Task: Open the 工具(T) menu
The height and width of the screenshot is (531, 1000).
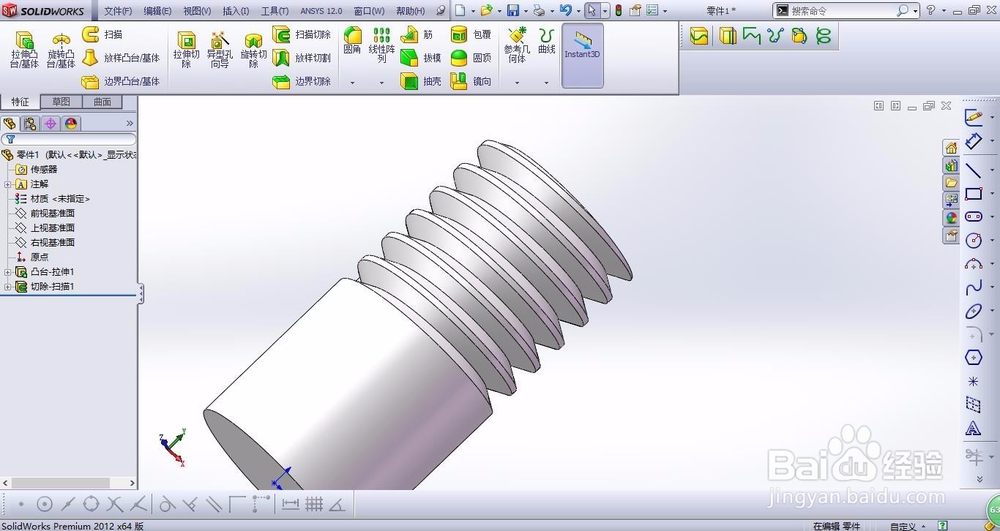Action: point(275,11)
